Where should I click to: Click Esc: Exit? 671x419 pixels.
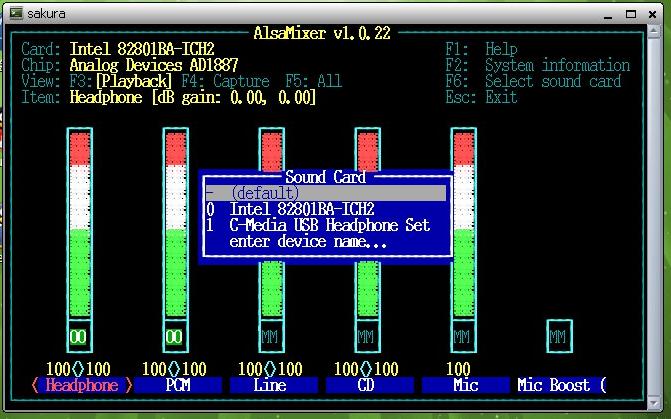point(481,98)
